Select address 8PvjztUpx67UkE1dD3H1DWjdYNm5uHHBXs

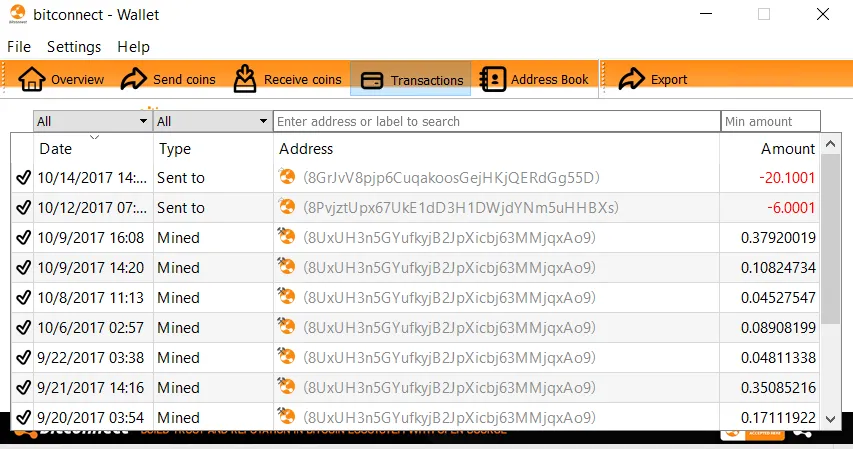461,208
